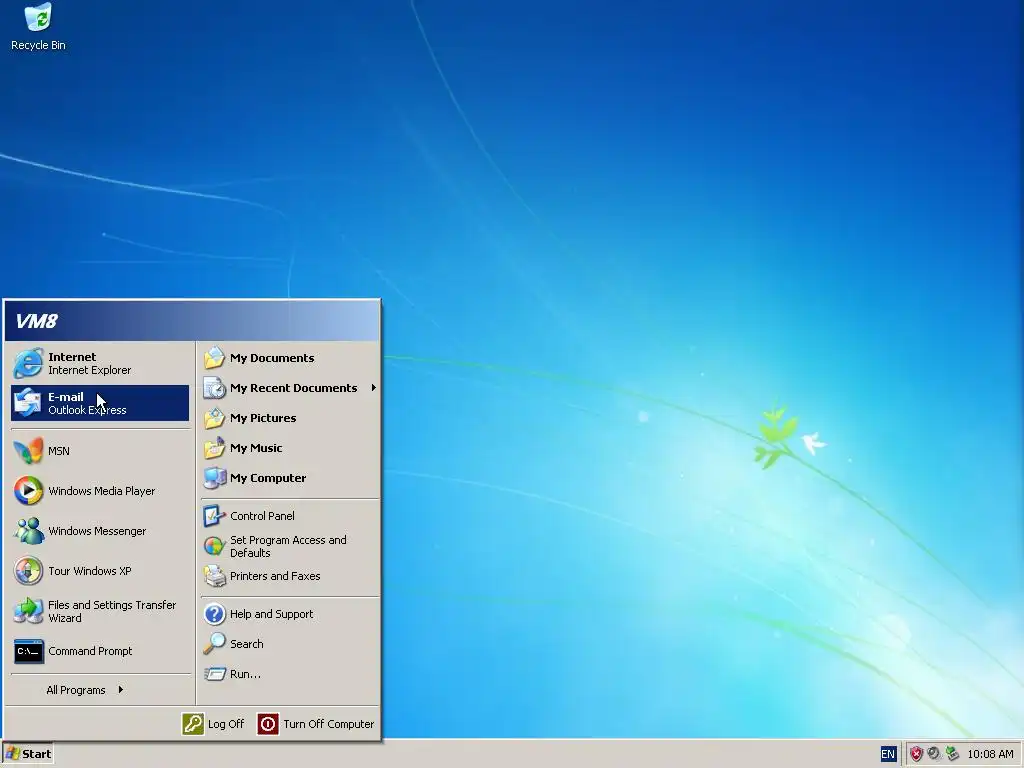Image resolution: width=1024 pixels, height=768 pixels.
Task: Click the VM8 user name header
Action: click(x=37, y=321)
